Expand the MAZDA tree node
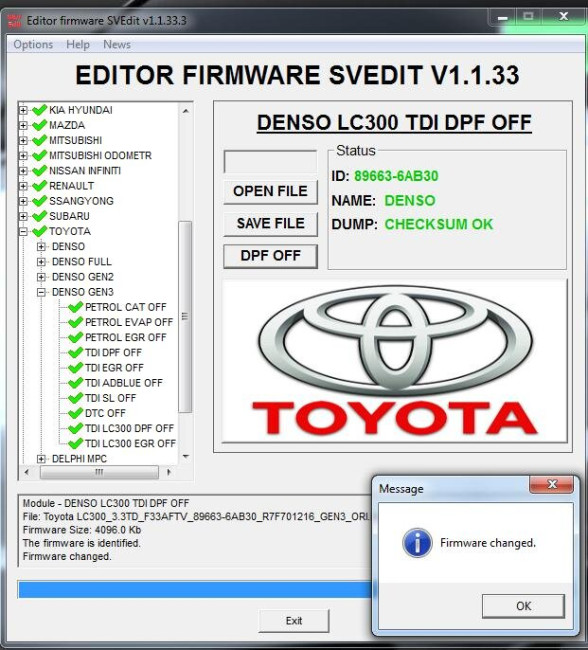 pos(24,125)
